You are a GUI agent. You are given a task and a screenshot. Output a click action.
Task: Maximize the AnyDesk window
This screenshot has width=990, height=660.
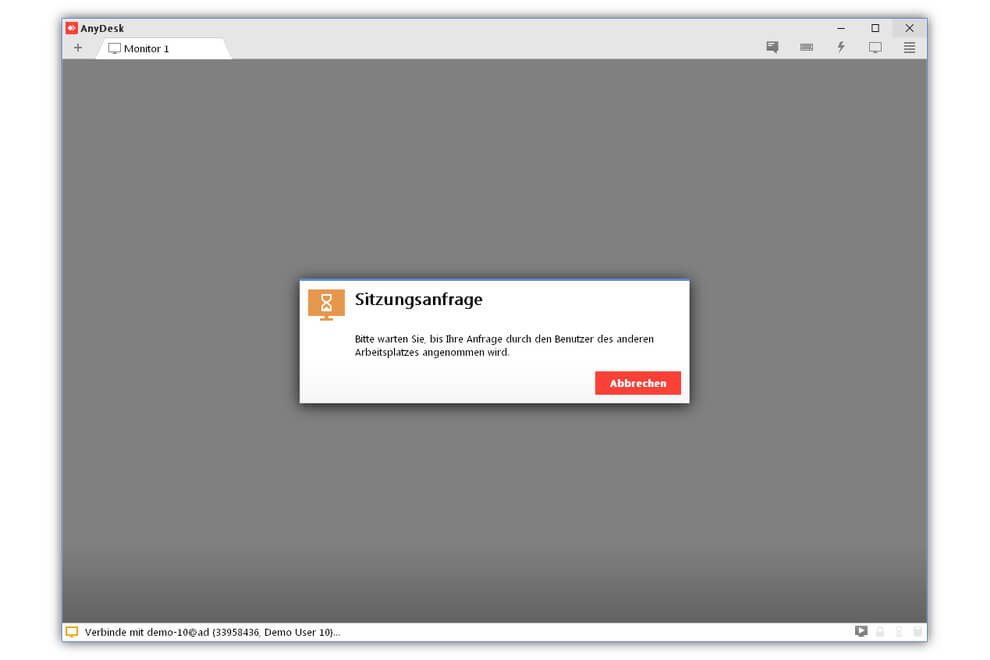pos(875,28)
